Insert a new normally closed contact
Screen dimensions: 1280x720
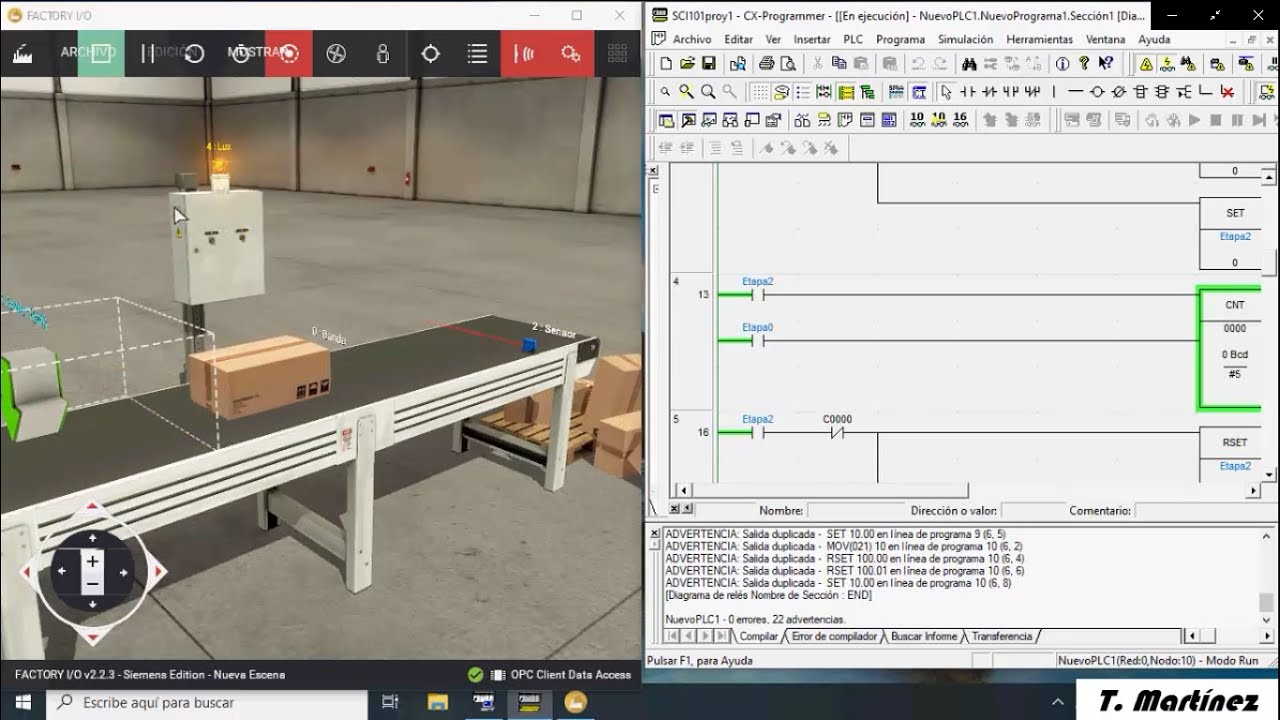989,92
